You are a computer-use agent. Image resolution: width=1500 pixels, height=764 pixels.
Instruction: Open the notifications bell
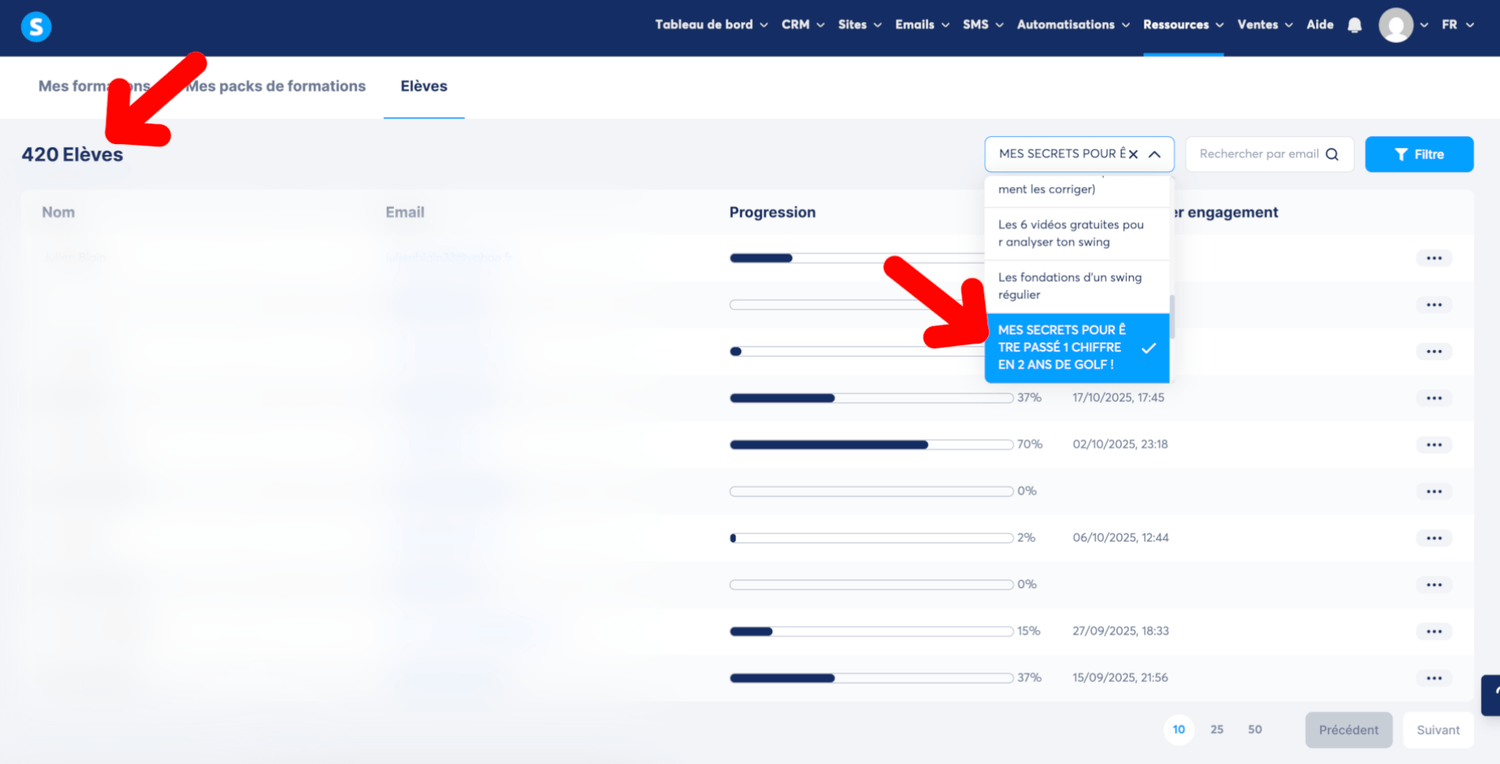tap(1354, 25)
